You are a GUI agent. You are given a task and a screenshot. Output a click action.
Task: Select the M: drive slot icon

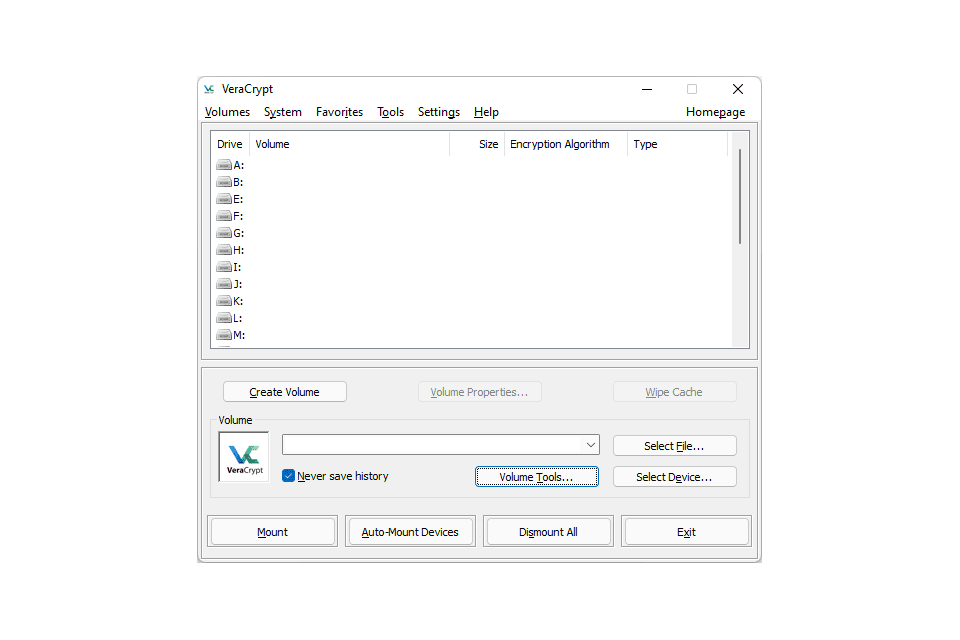pos(224,335)
